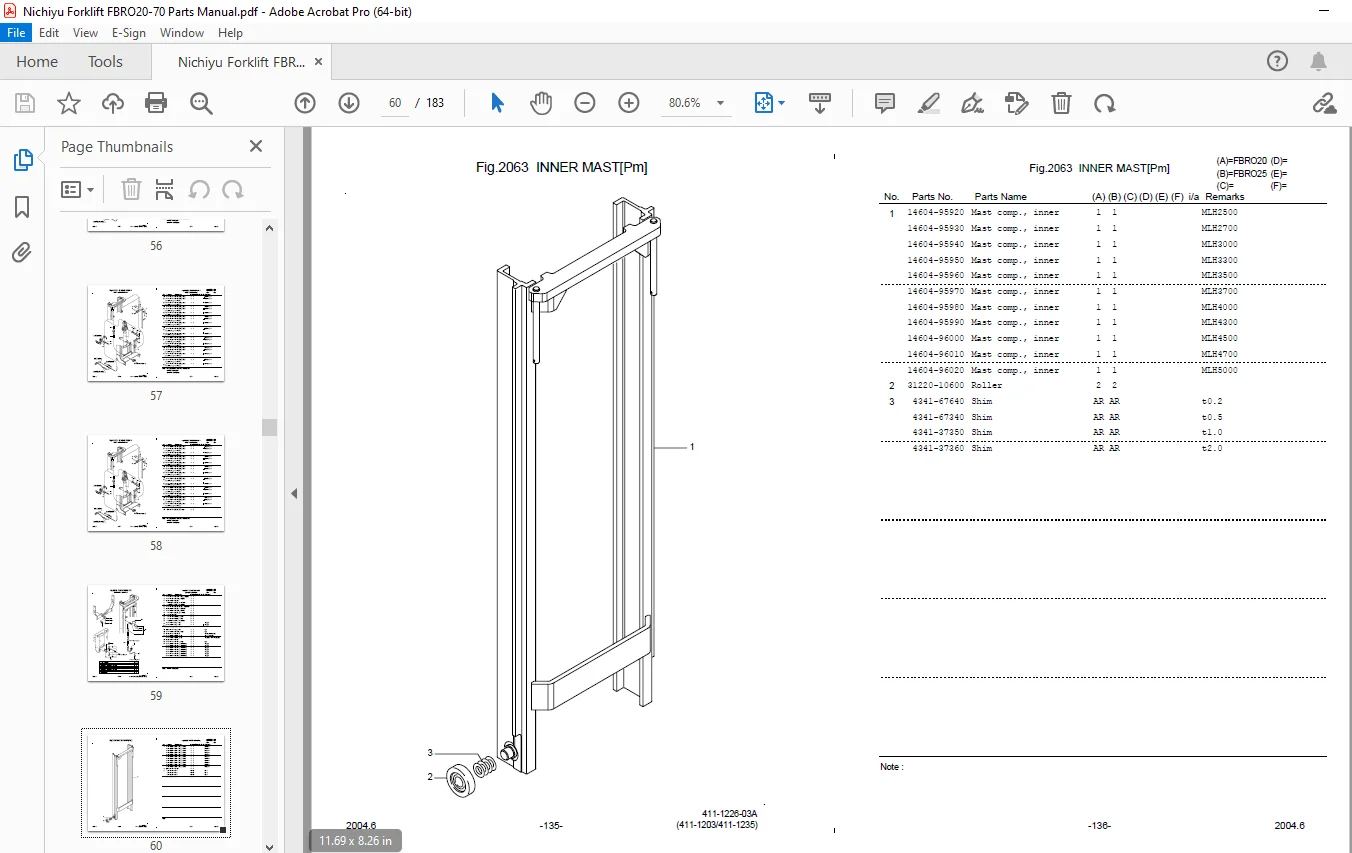Click the total pages '183' label

[x=435, y=103]
